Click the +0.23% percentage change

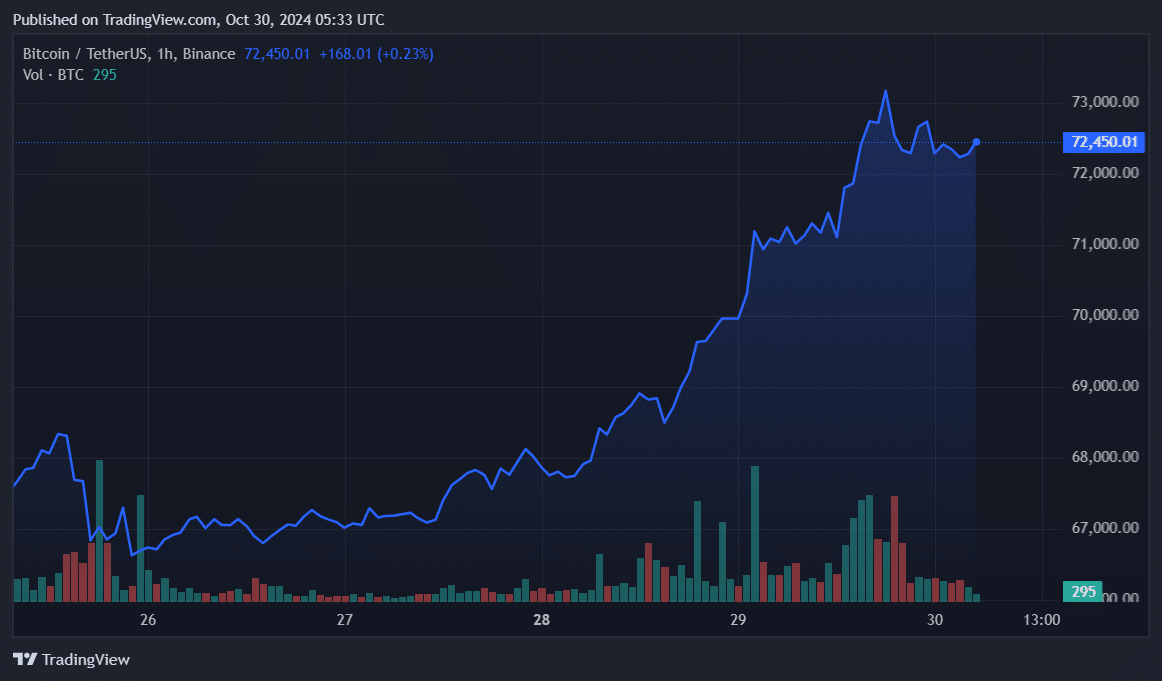(x=404, y=53)
